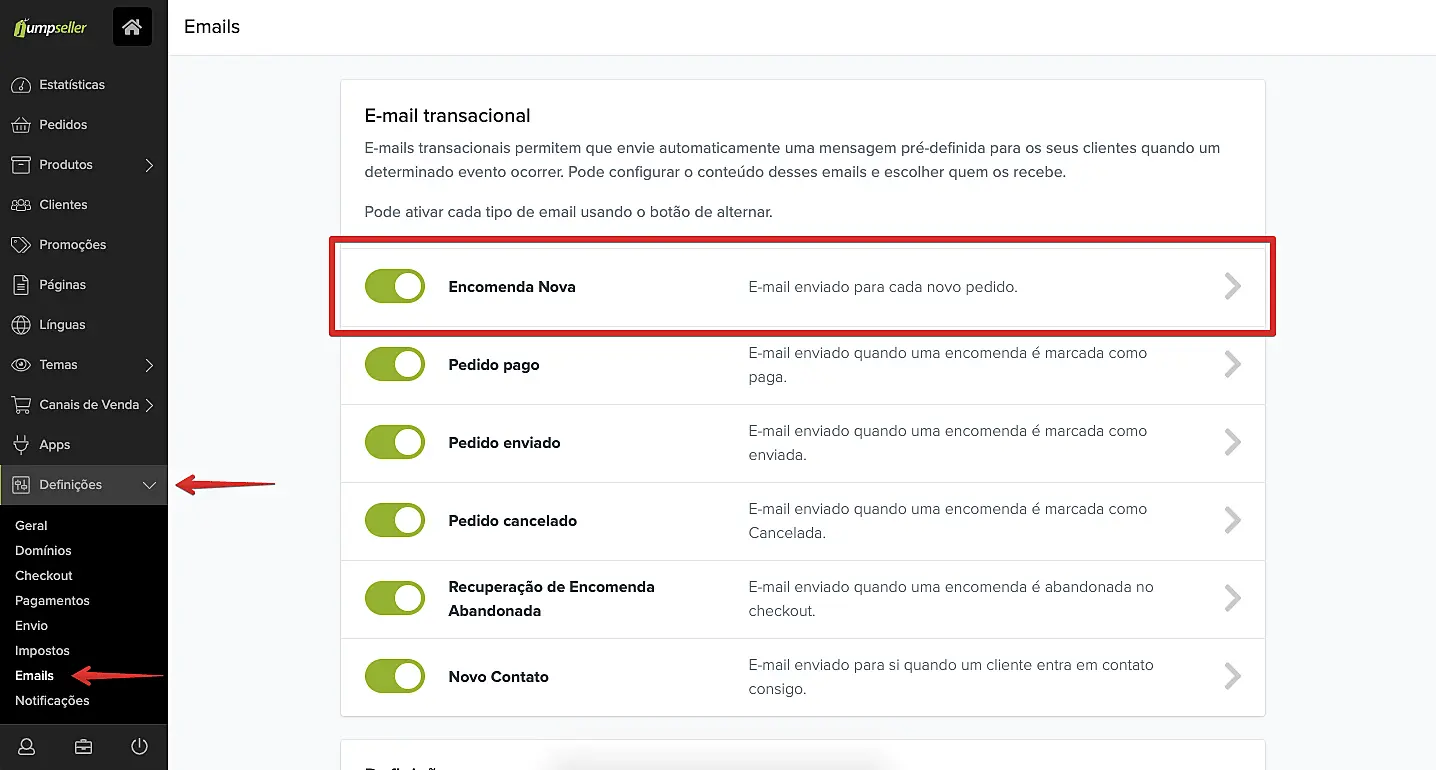Collapse the Definições menu chevron
The width and height of the screenshot is (1436, 770).
[x=149, y=485]
